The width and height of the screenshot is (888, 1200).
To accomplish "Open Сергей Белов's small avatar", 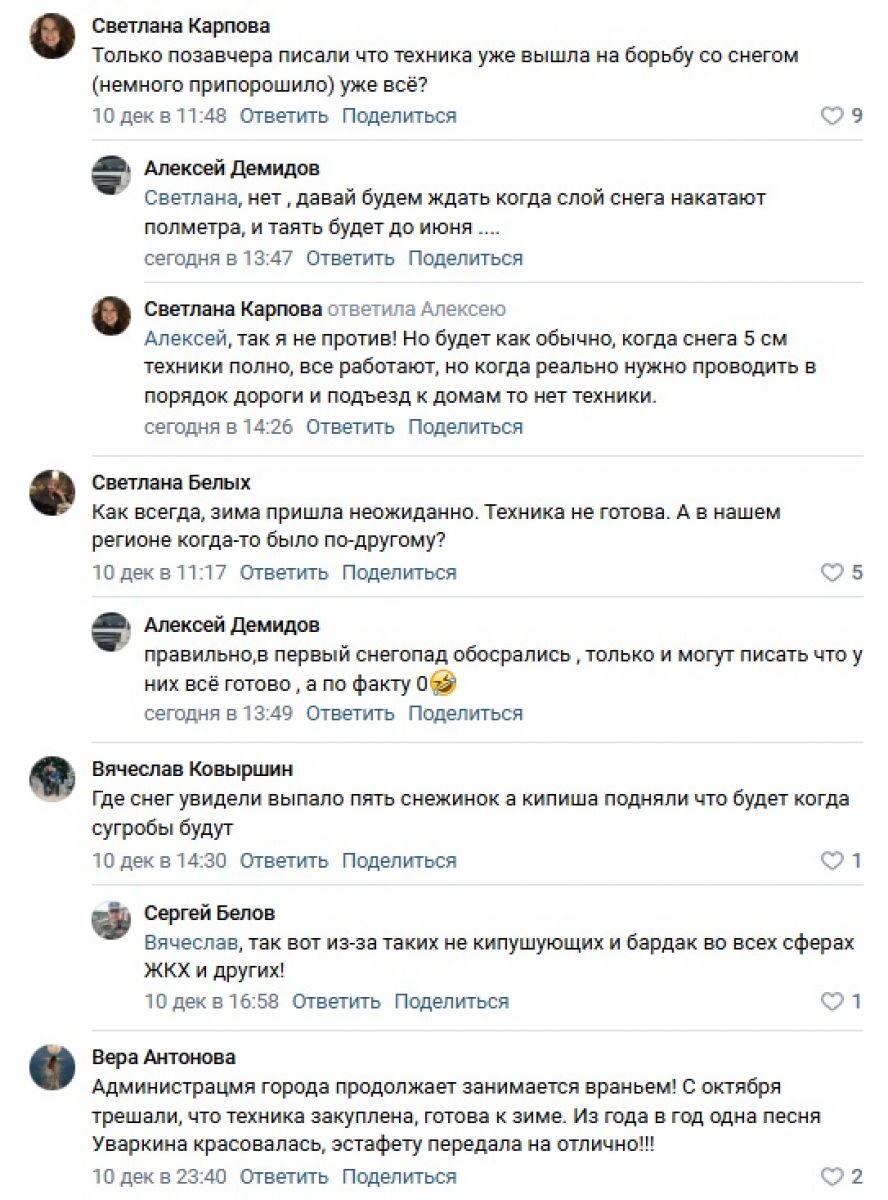I will 111,921.
